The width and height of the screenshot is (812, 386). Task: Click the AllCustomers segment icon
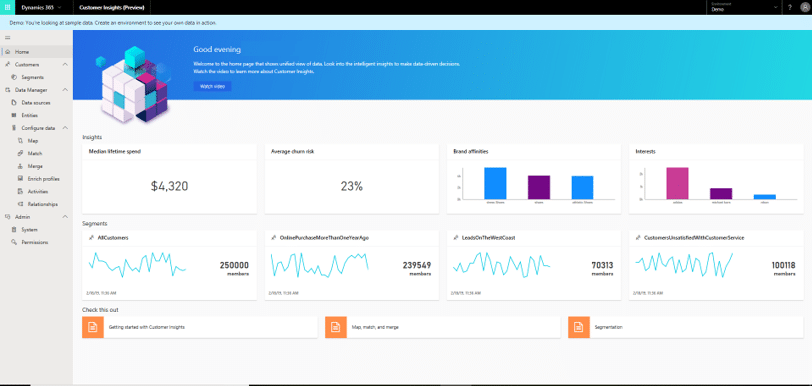pos(92,238)
